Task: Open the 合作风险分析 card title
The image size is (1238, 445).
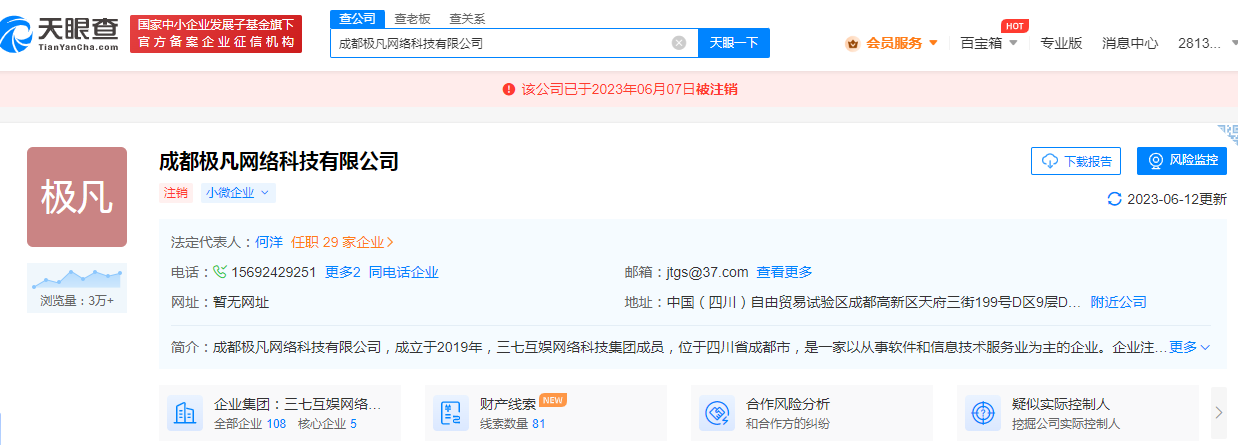Action: [x=788, y=404]
